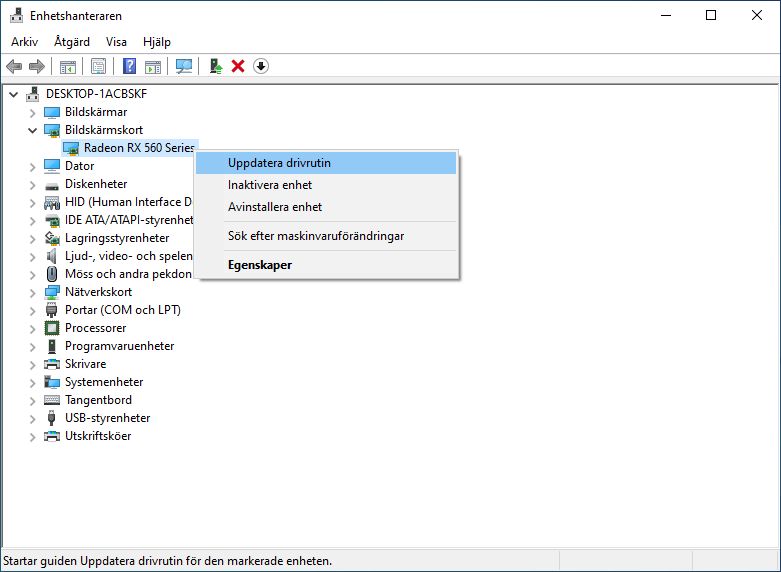Viewport: 781px width, 572px height.
Task: Click the red X uninstall device icon
Action: [x=238, y=66]
